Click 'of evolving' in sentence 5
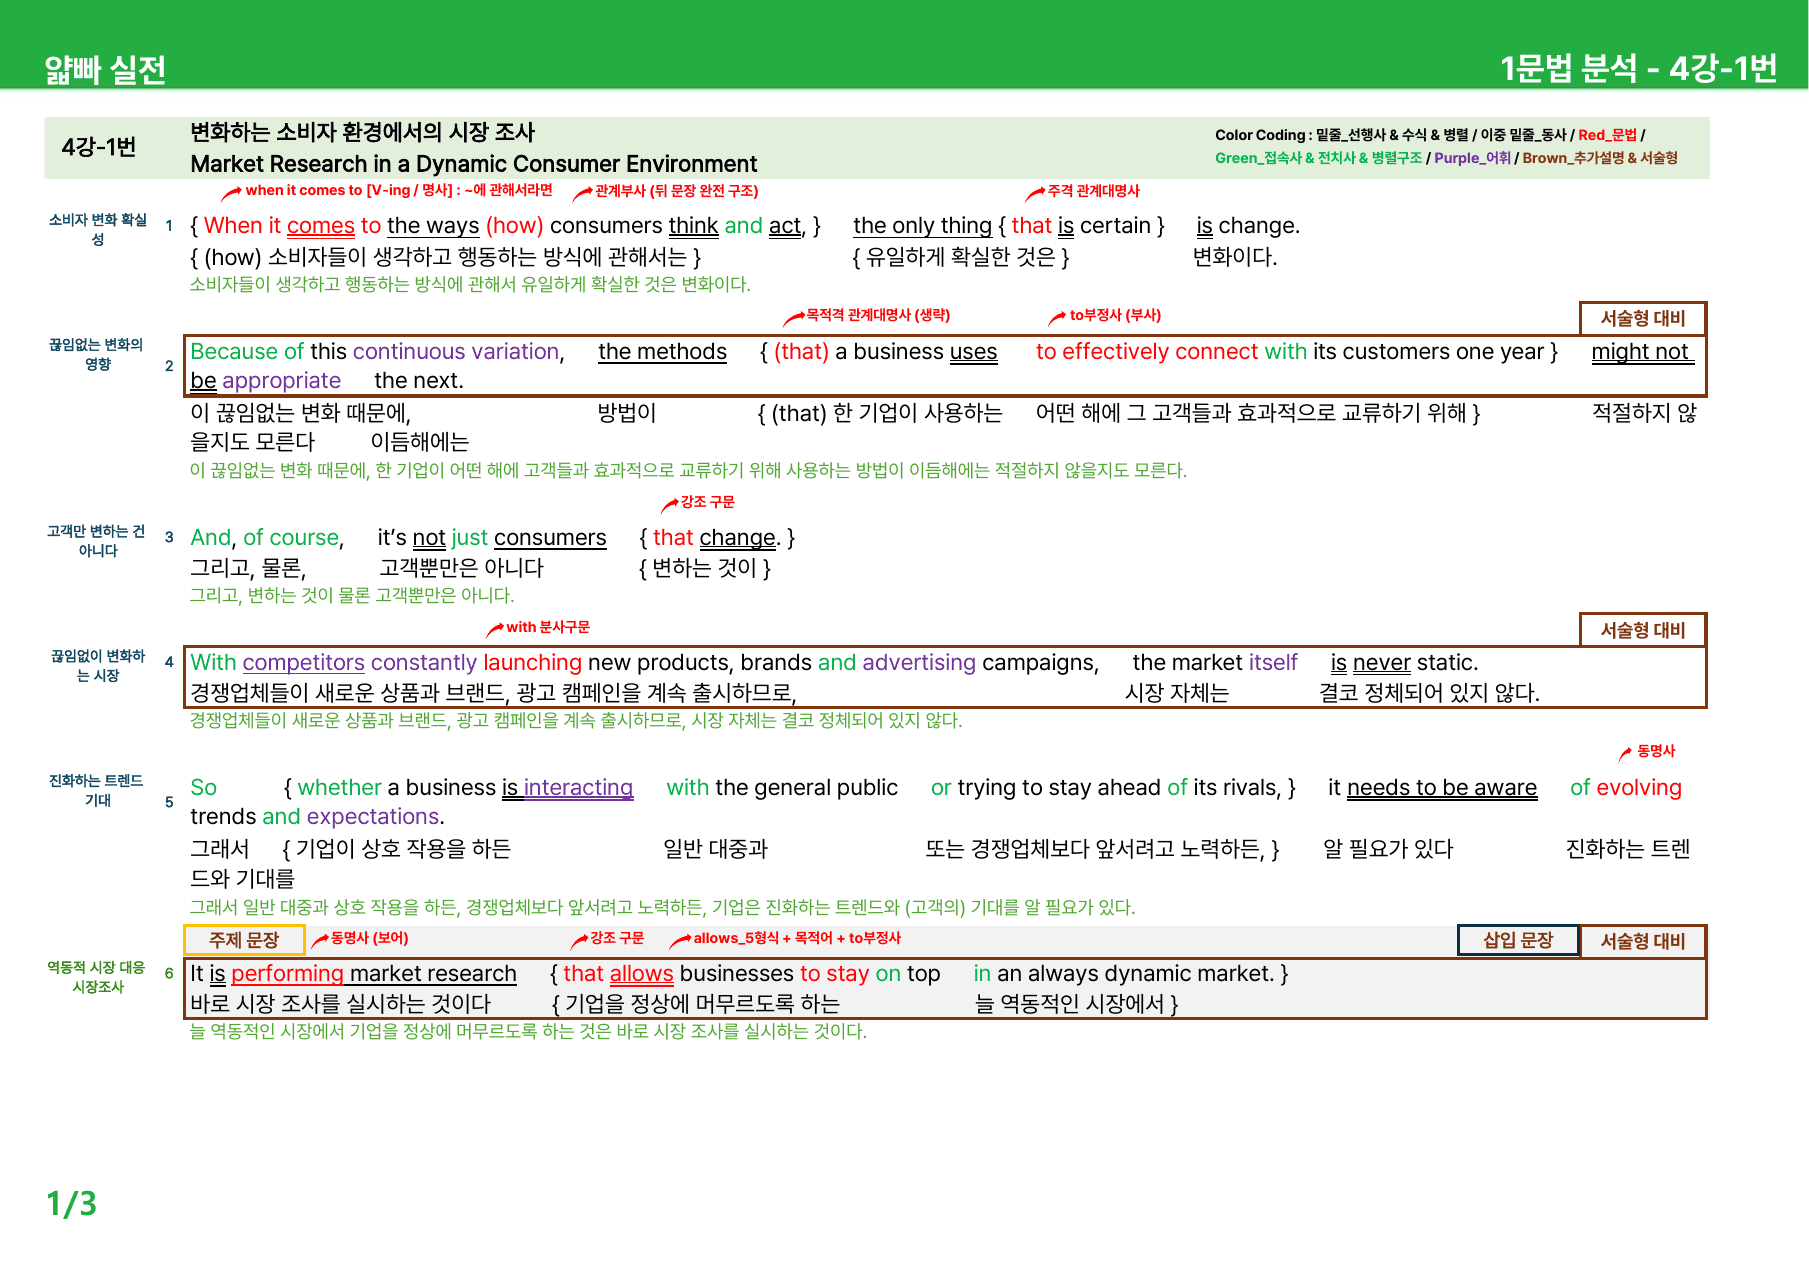 (1626, 788)
